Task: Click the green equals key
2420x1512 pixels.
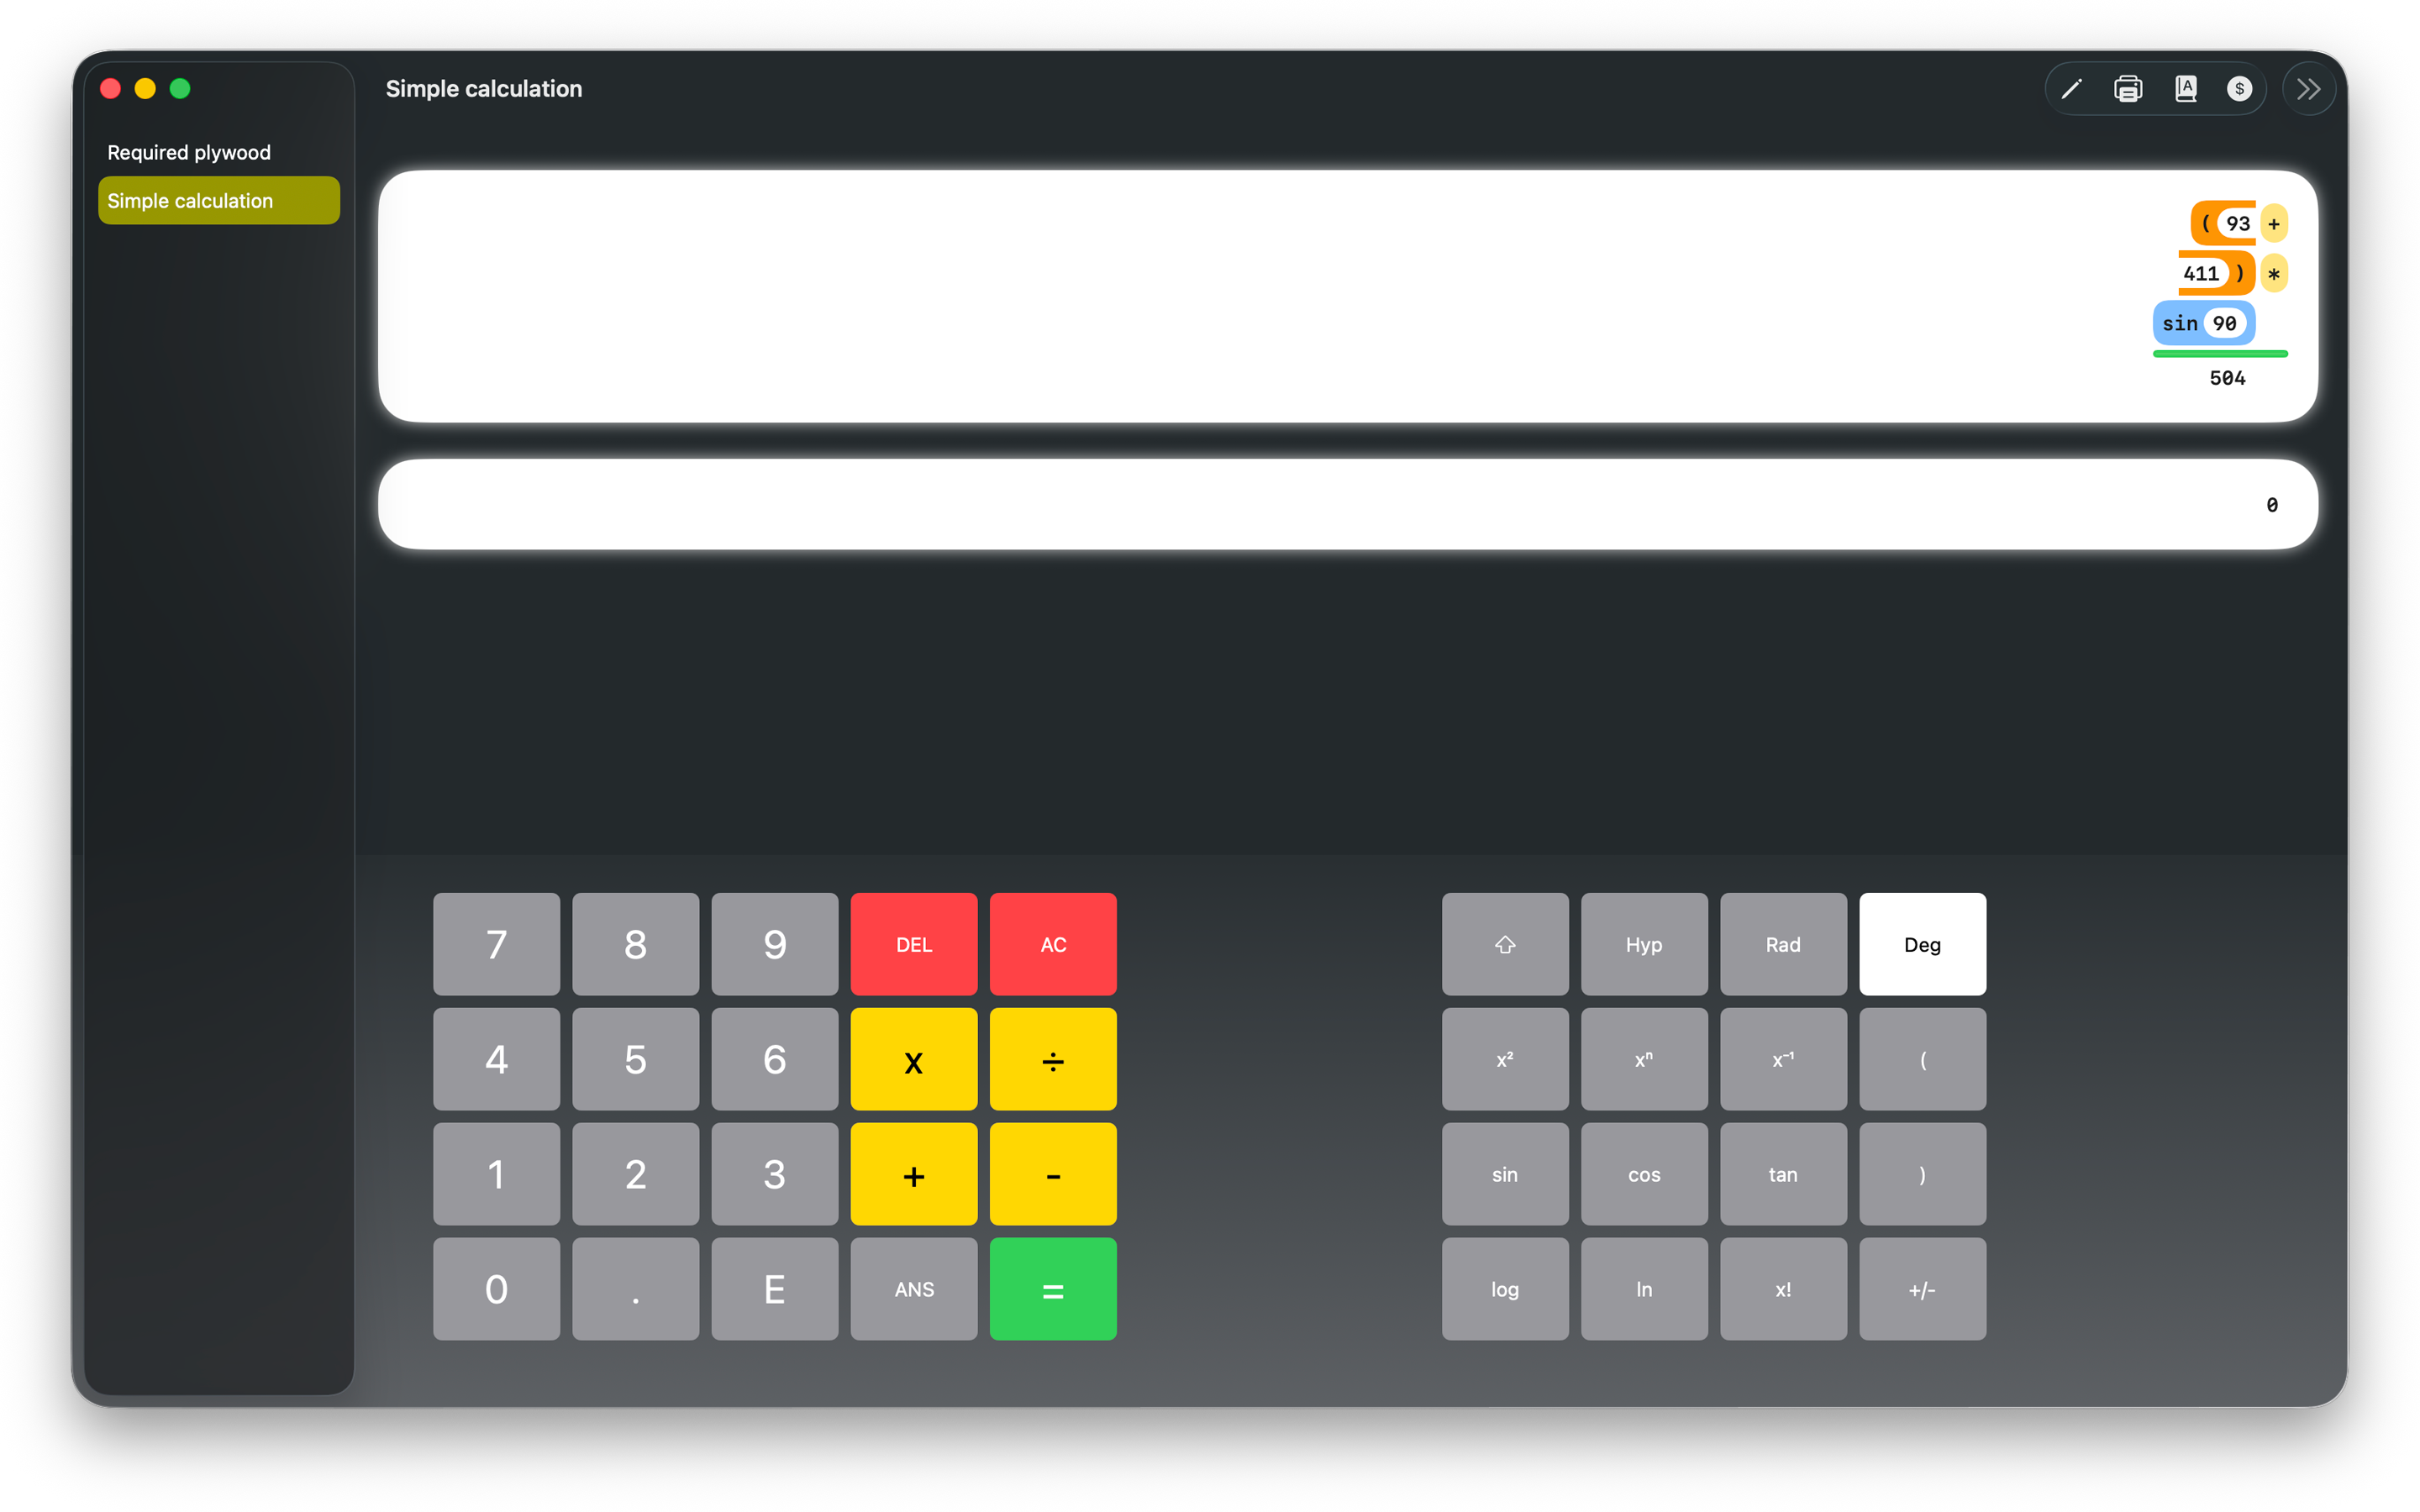Action: [1053, 1289]
